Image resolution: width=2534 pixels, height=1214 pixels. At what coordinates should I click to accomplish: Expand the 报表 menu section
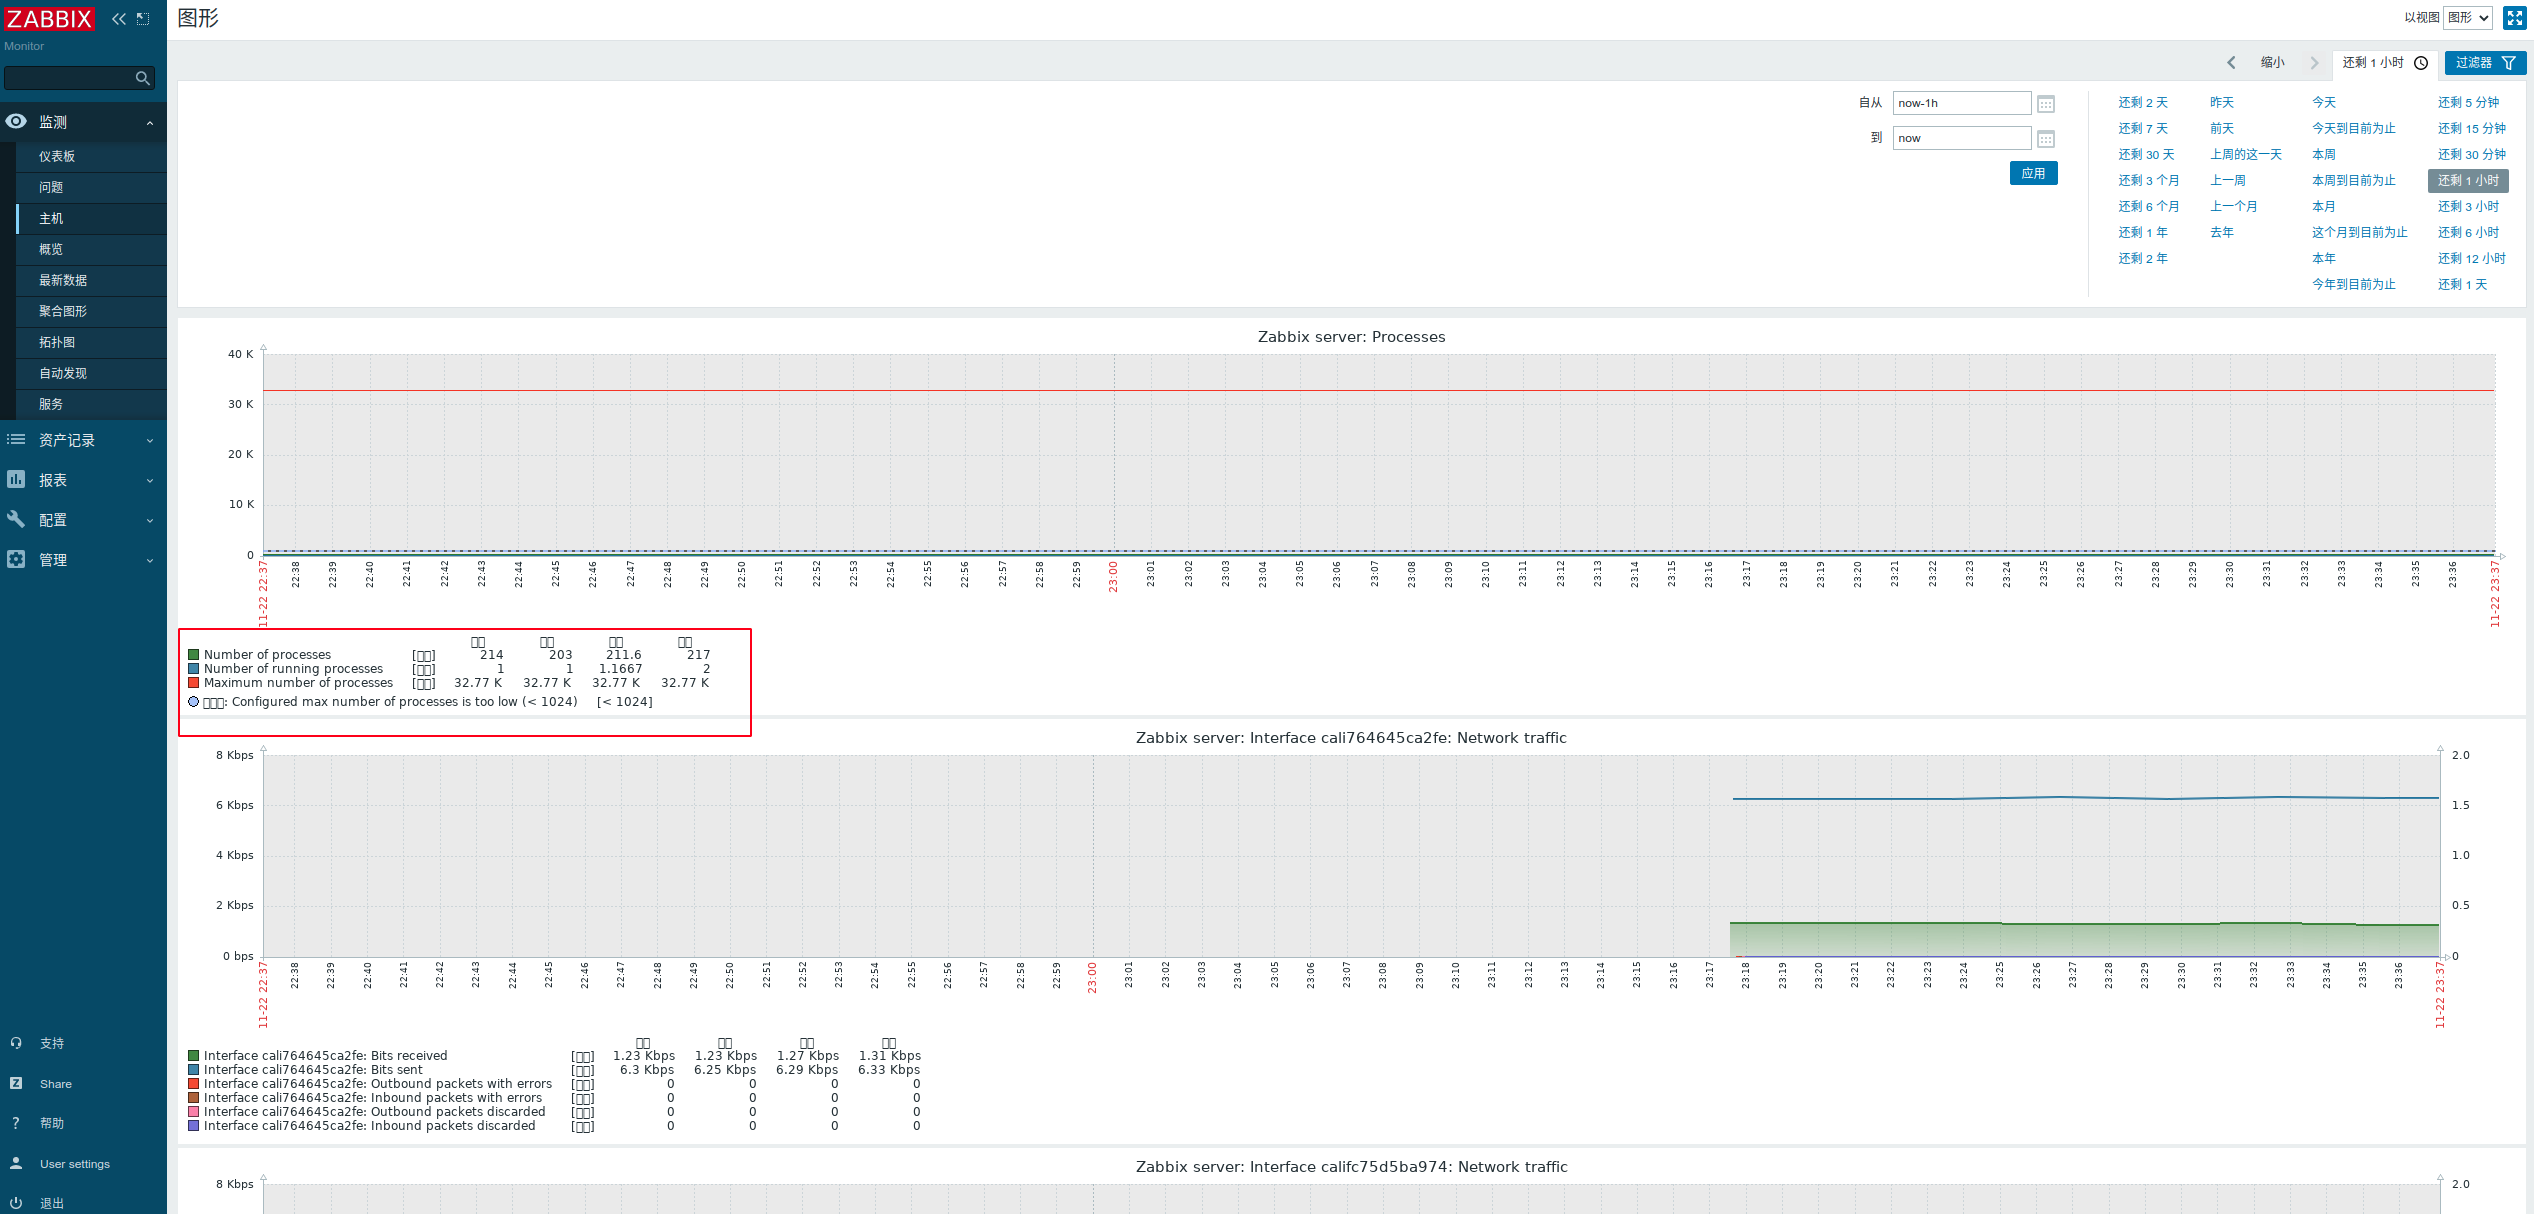[150, 481]
